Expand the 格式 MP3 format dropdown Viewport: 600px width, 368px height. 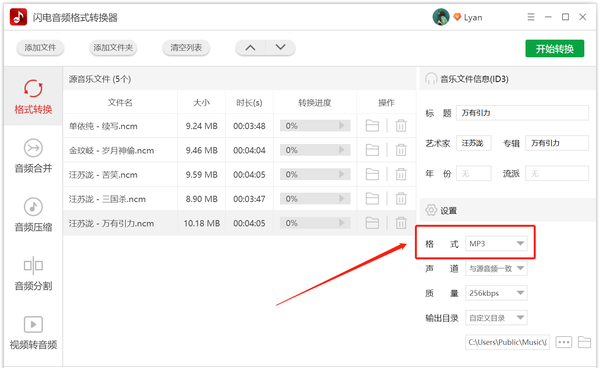496,244
